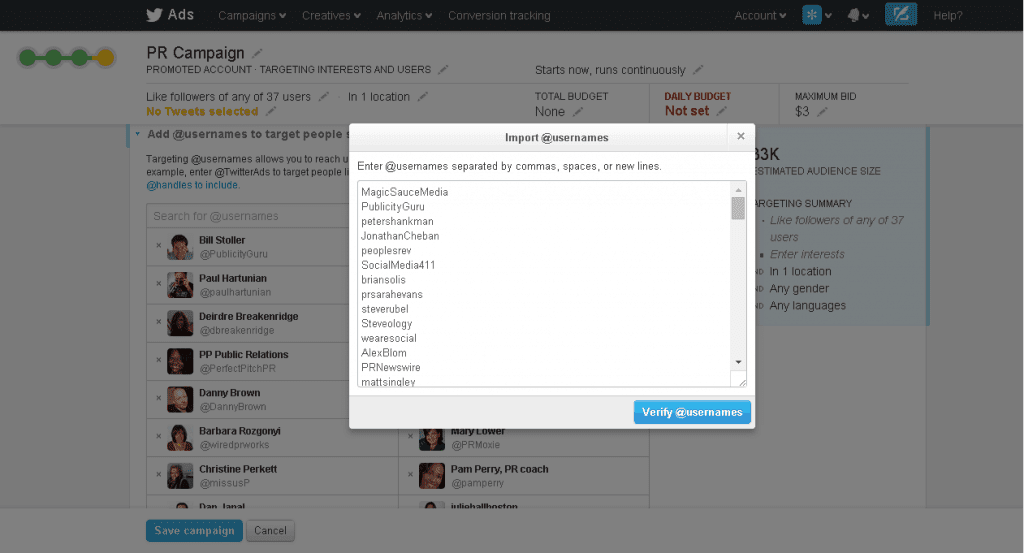Click the usernames textarea scrollbar down arrow
This screenshot has width=1024, height=553.
[738, 362]
